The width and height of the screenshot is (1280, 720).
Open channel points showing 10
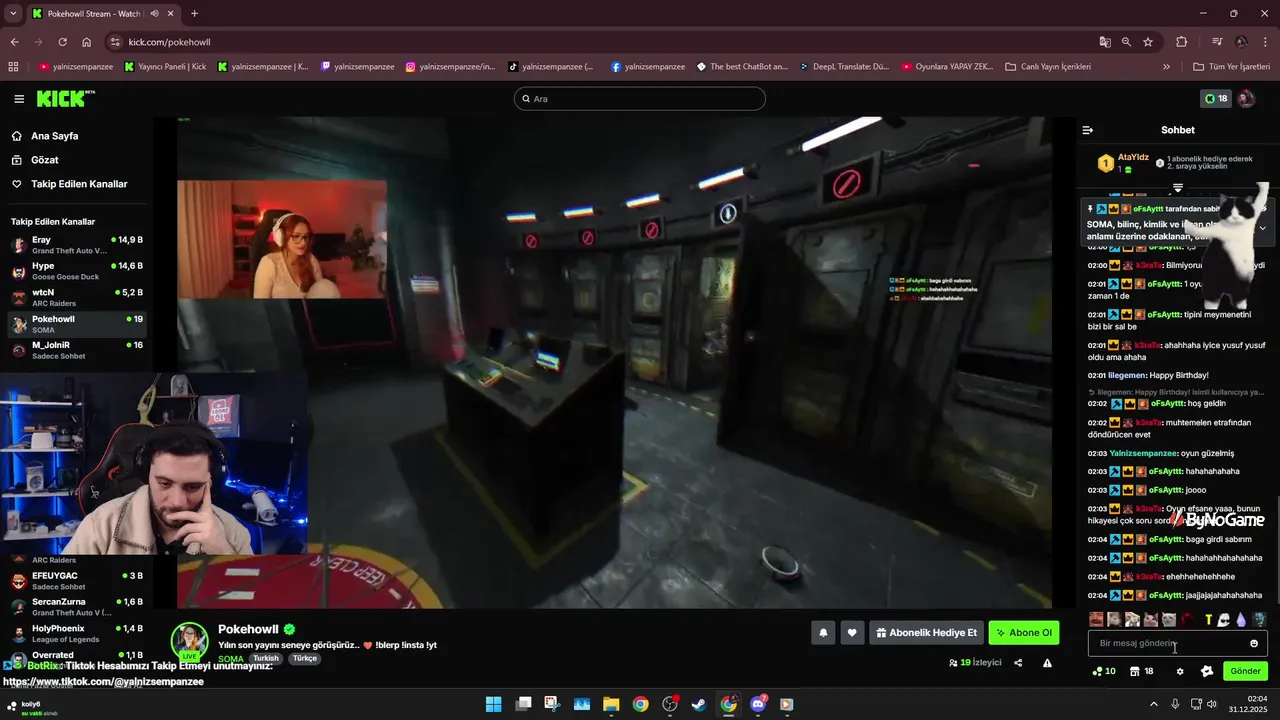point(1103,671)
